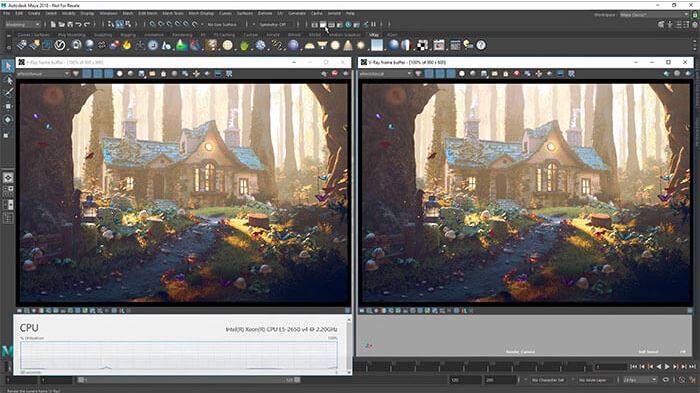
Task: Create a V-Ray dome light from shelf
Action: point(309,46)
